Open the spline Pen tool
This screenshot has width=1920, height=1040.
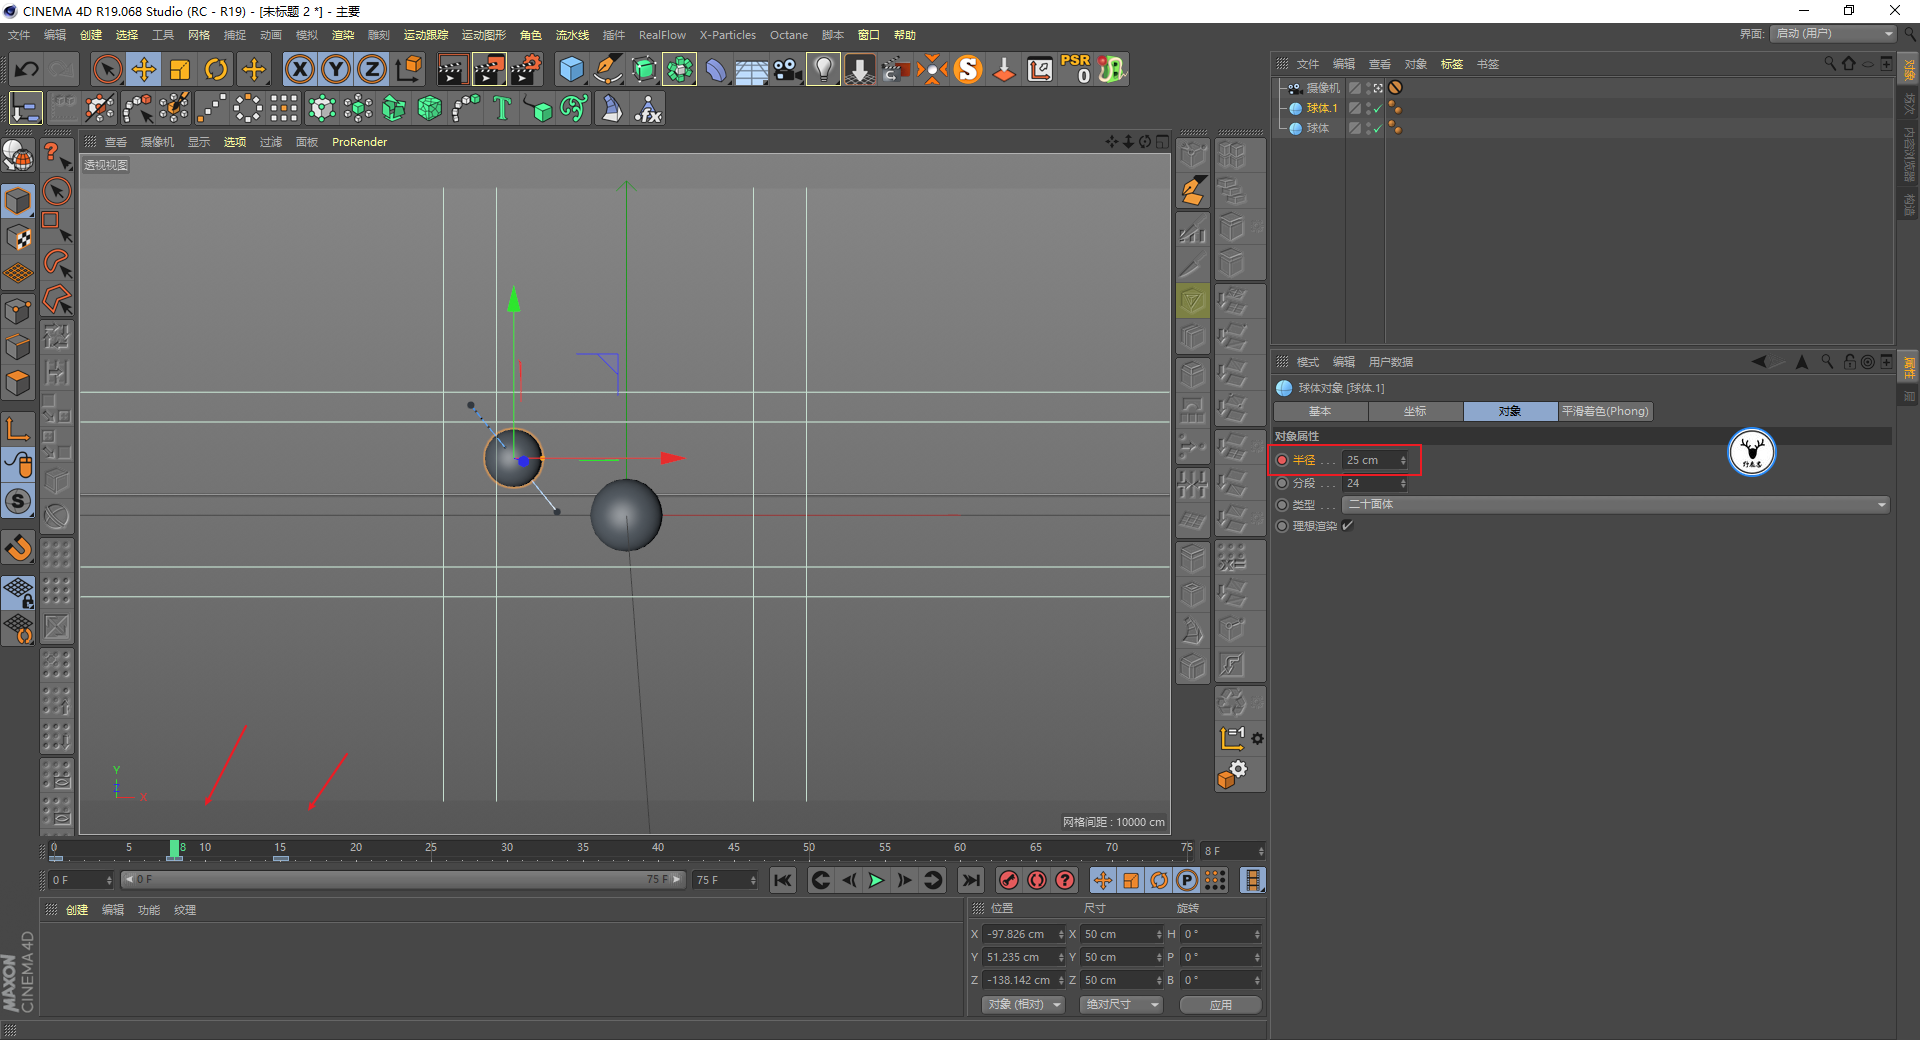[x=607, y=69]
